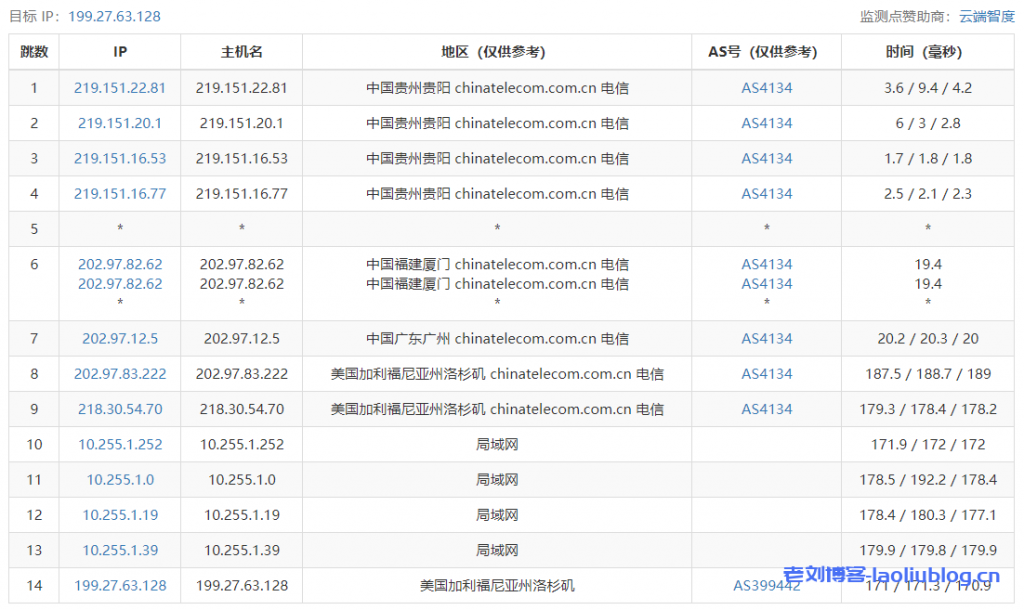Click the 主机名 column header
Image resolution: width=1024 pixels, height=610 pixels.
(241, 52)
